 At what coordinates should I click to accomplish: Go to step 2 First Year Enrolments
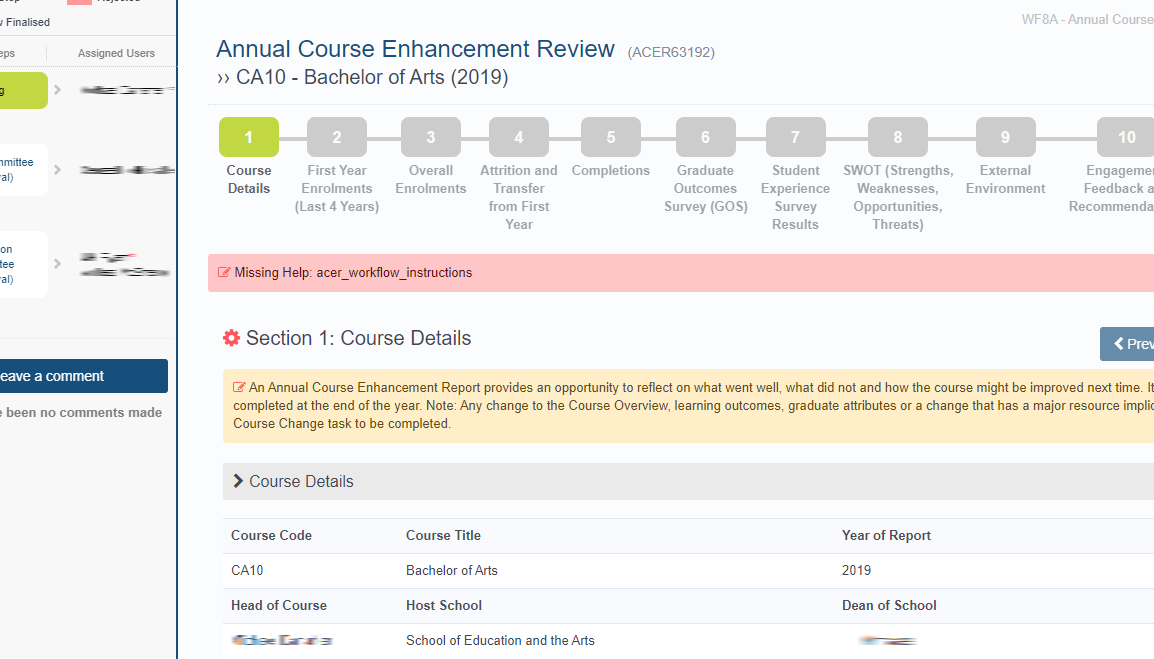(337, 138)
